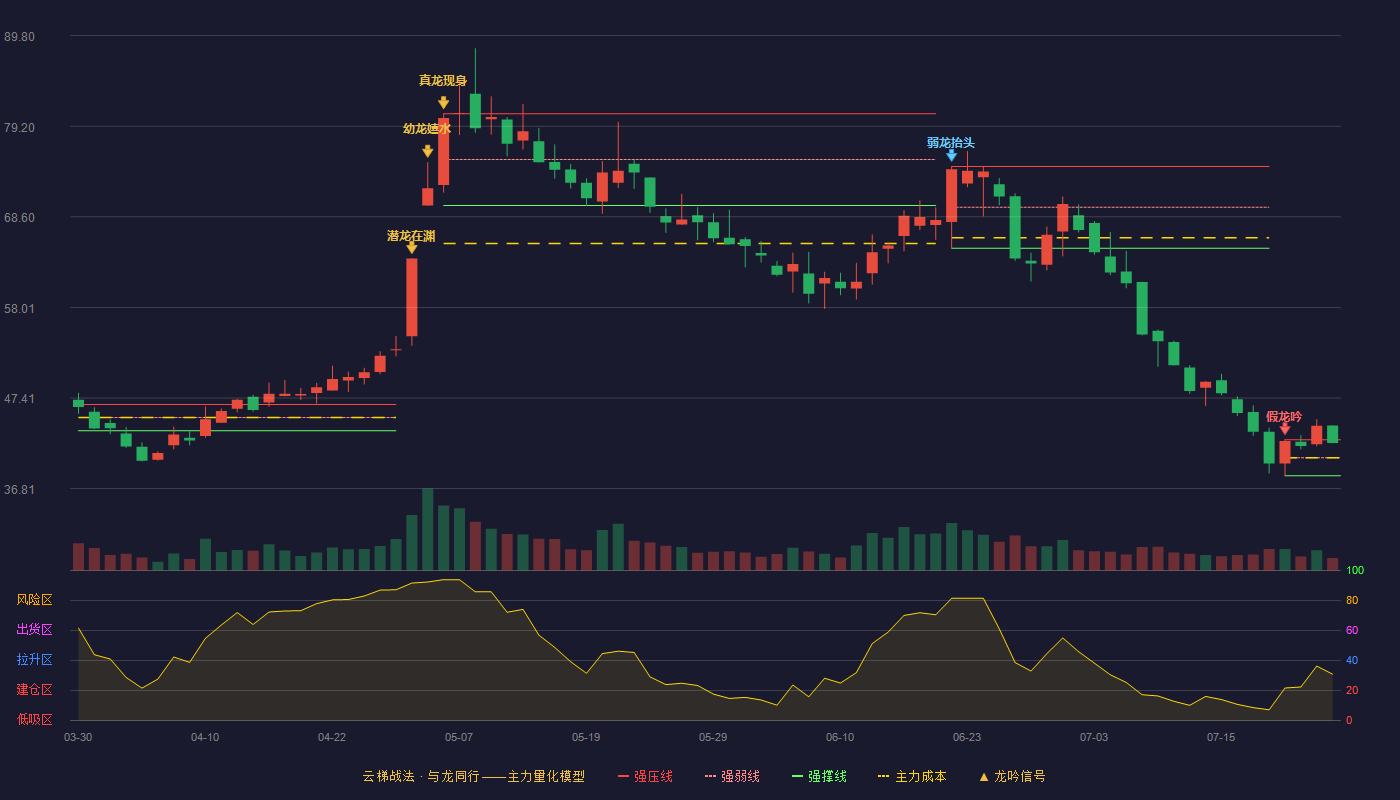The height and width of the screenshot is (800, 1400).
Task: Click the 幼龙递水 signal arrow marker
Action: coord(427,151)
